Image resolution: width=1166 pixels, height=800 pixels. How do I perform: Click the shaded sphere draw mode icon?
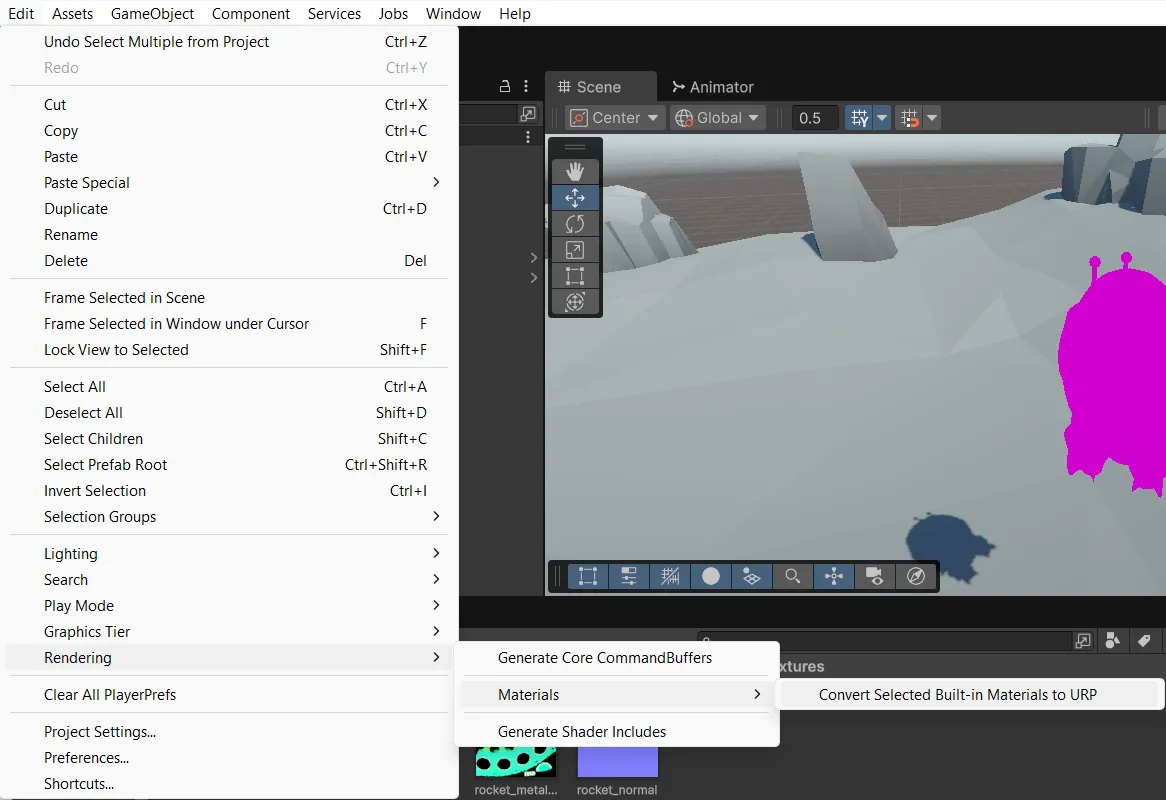pyautogui.click(x=711, y=576)
